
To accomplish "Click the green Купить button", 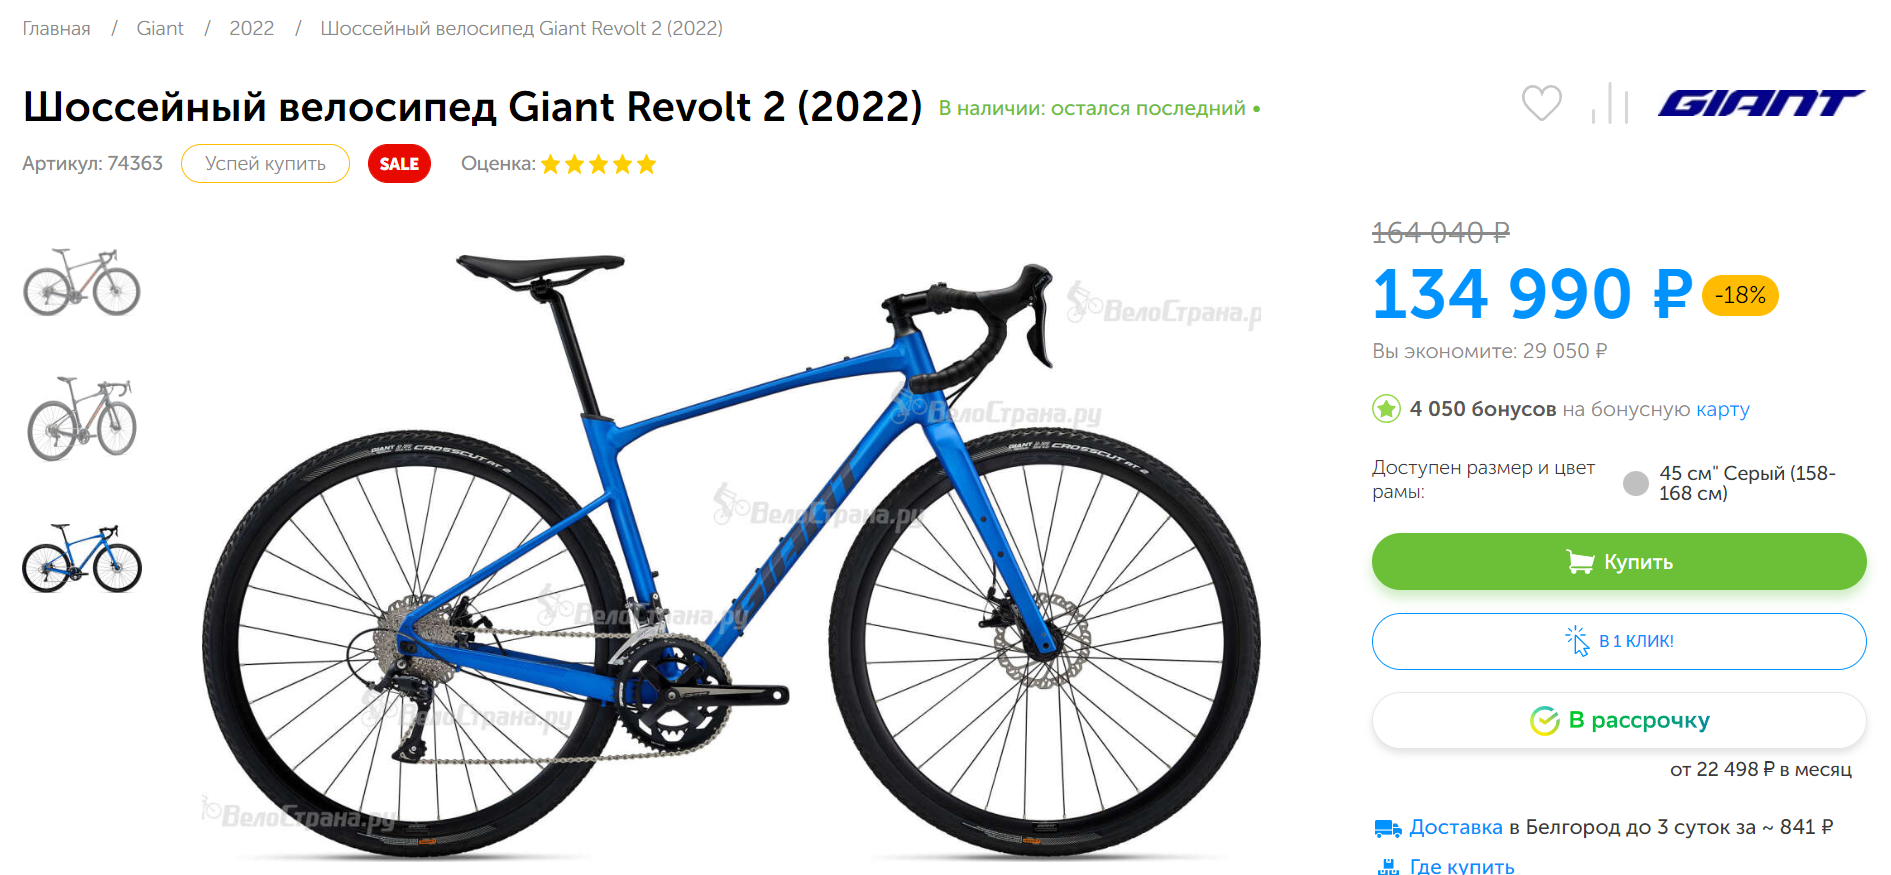I will tap(1619, 562).
